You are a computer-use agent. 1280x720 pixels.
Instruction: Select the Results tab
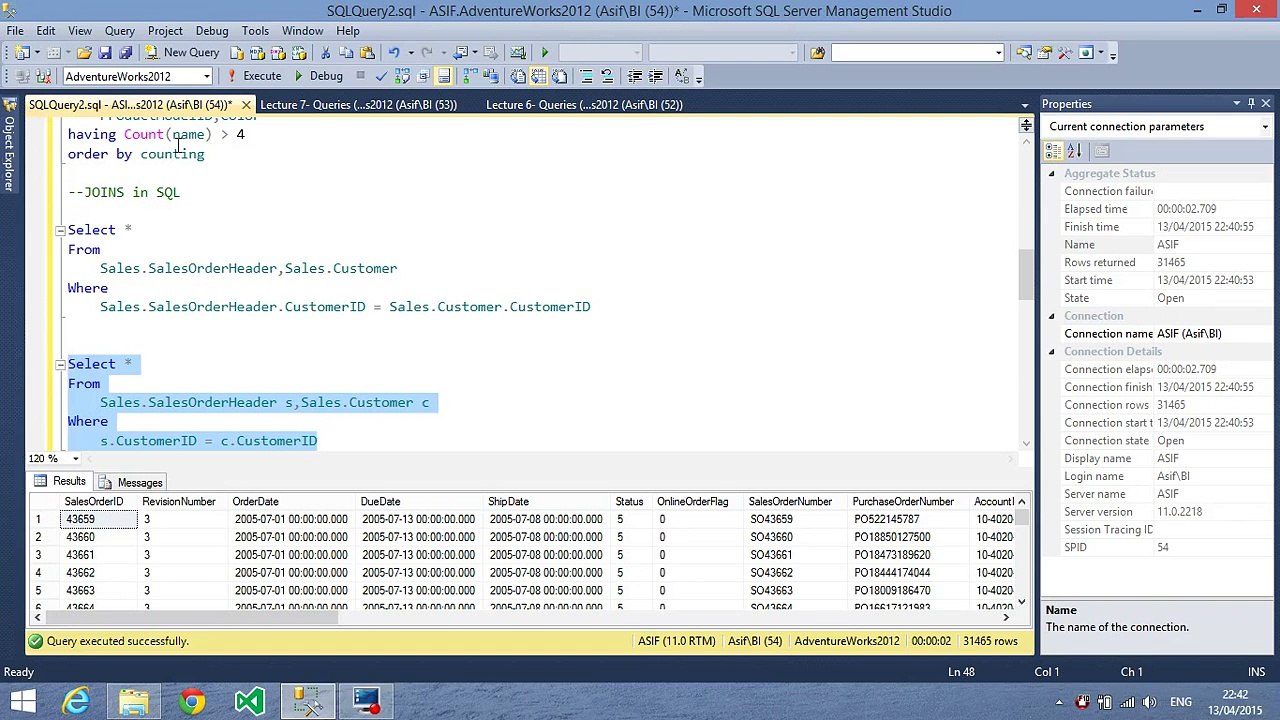click(x=60, y=482)
